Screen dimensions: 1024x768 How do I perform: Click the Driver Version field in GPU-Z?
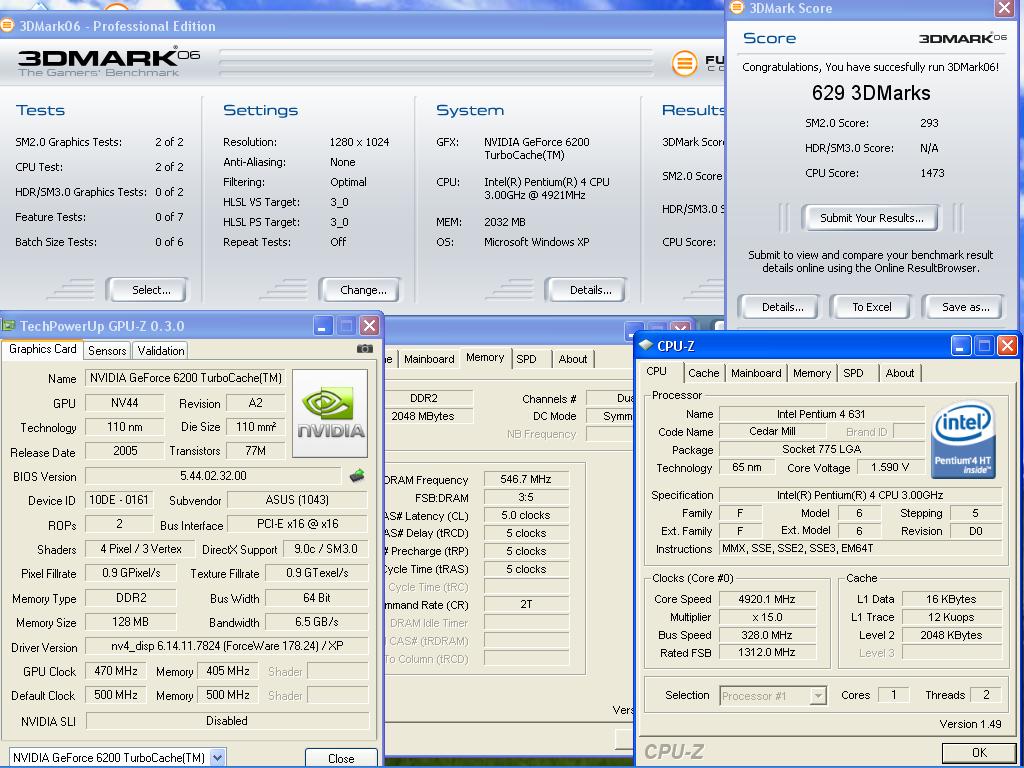click(x=227, y=647)
